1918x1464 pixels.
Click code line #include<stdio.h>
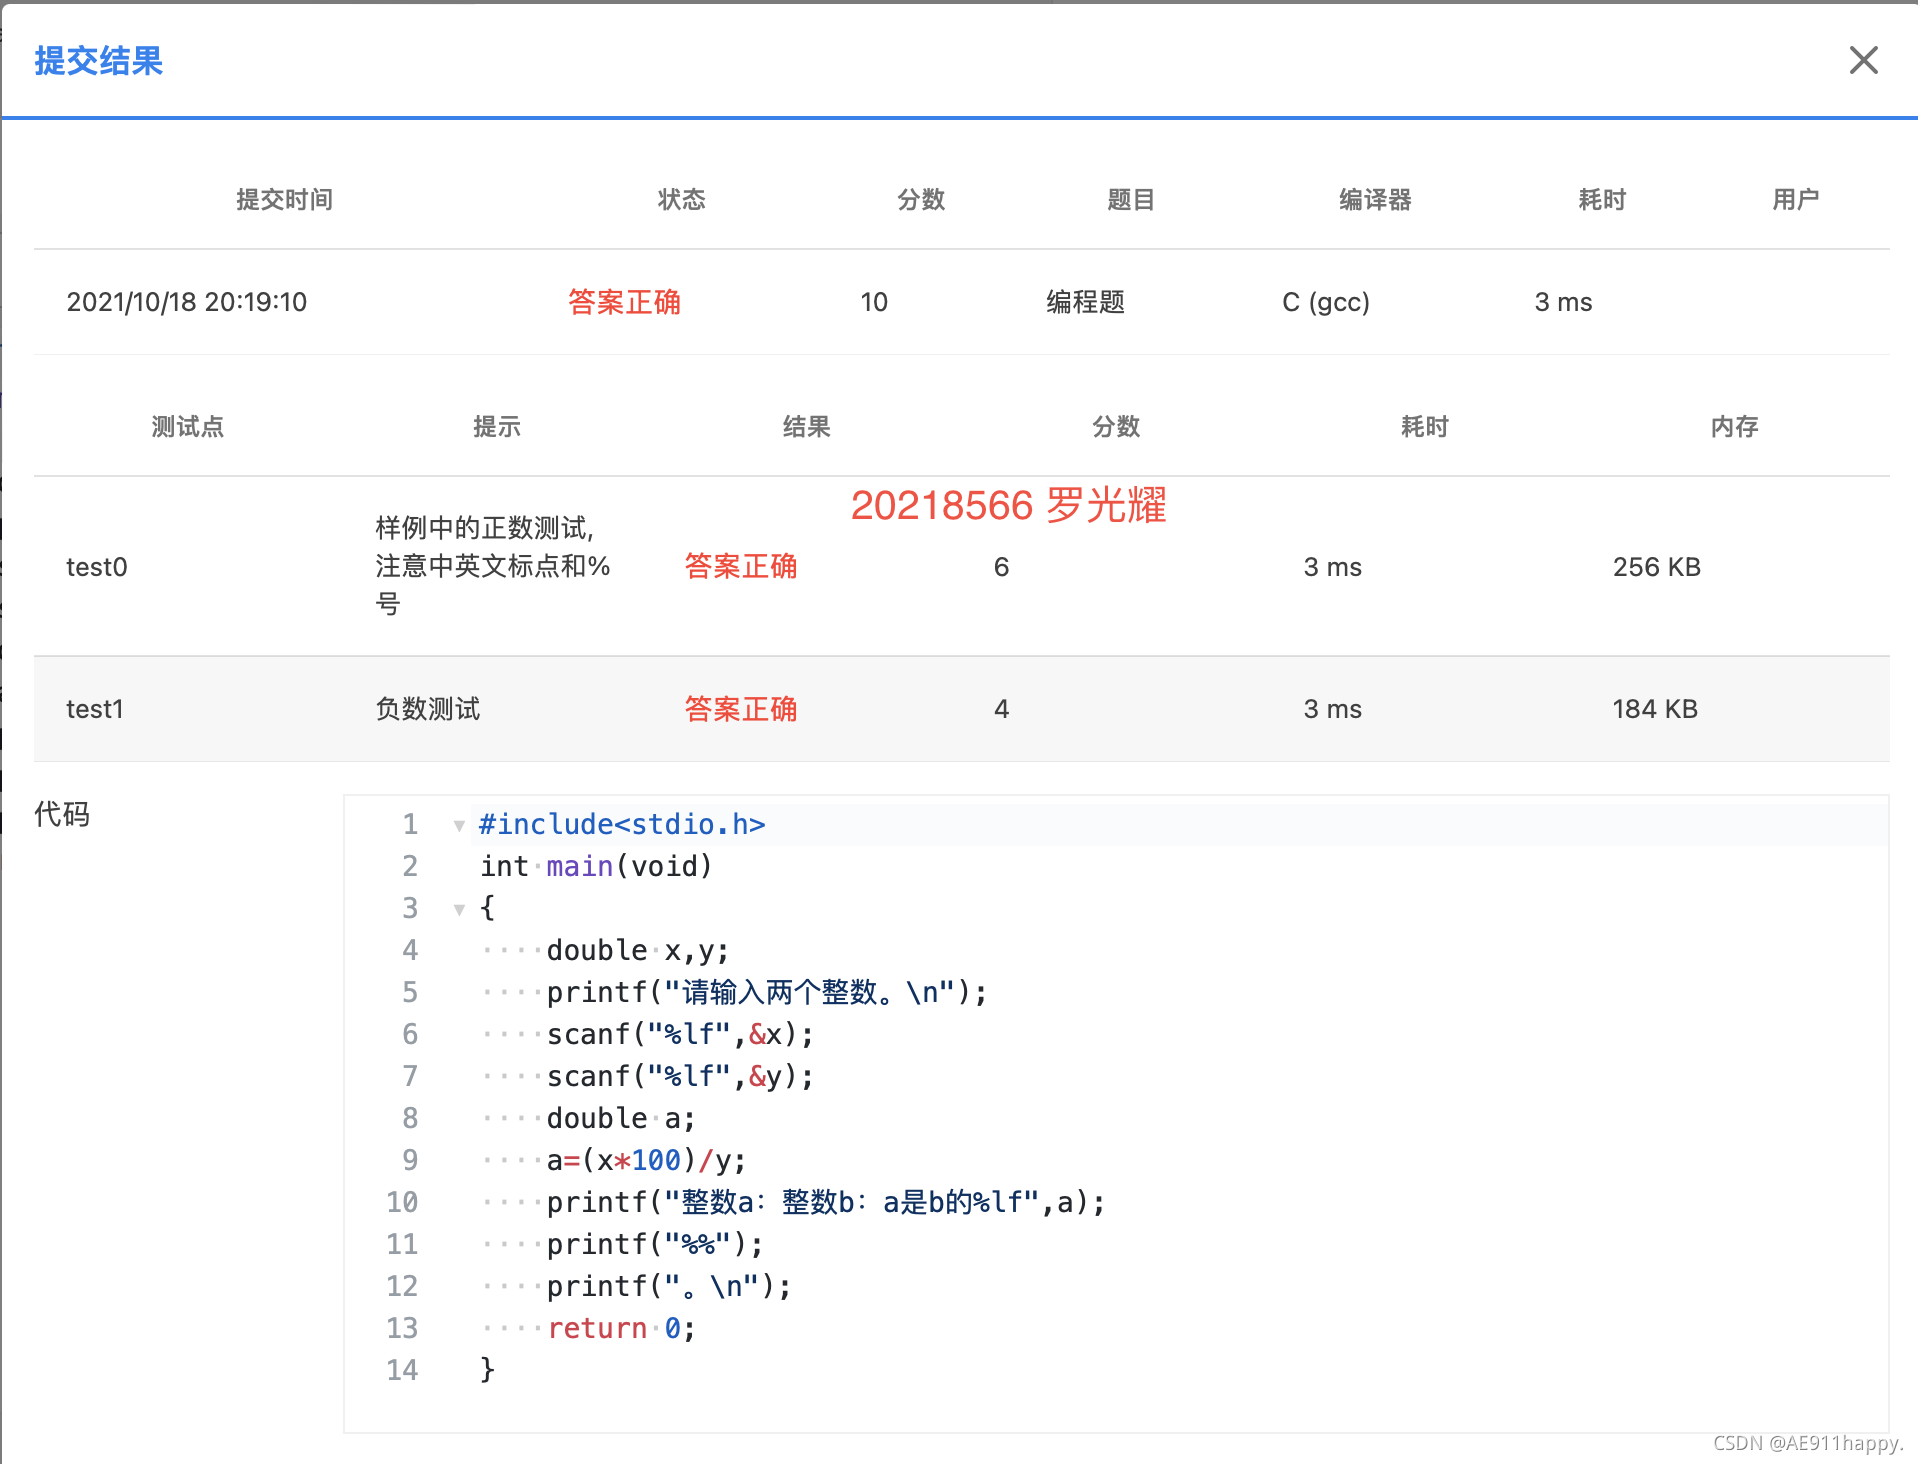point(622,824)
